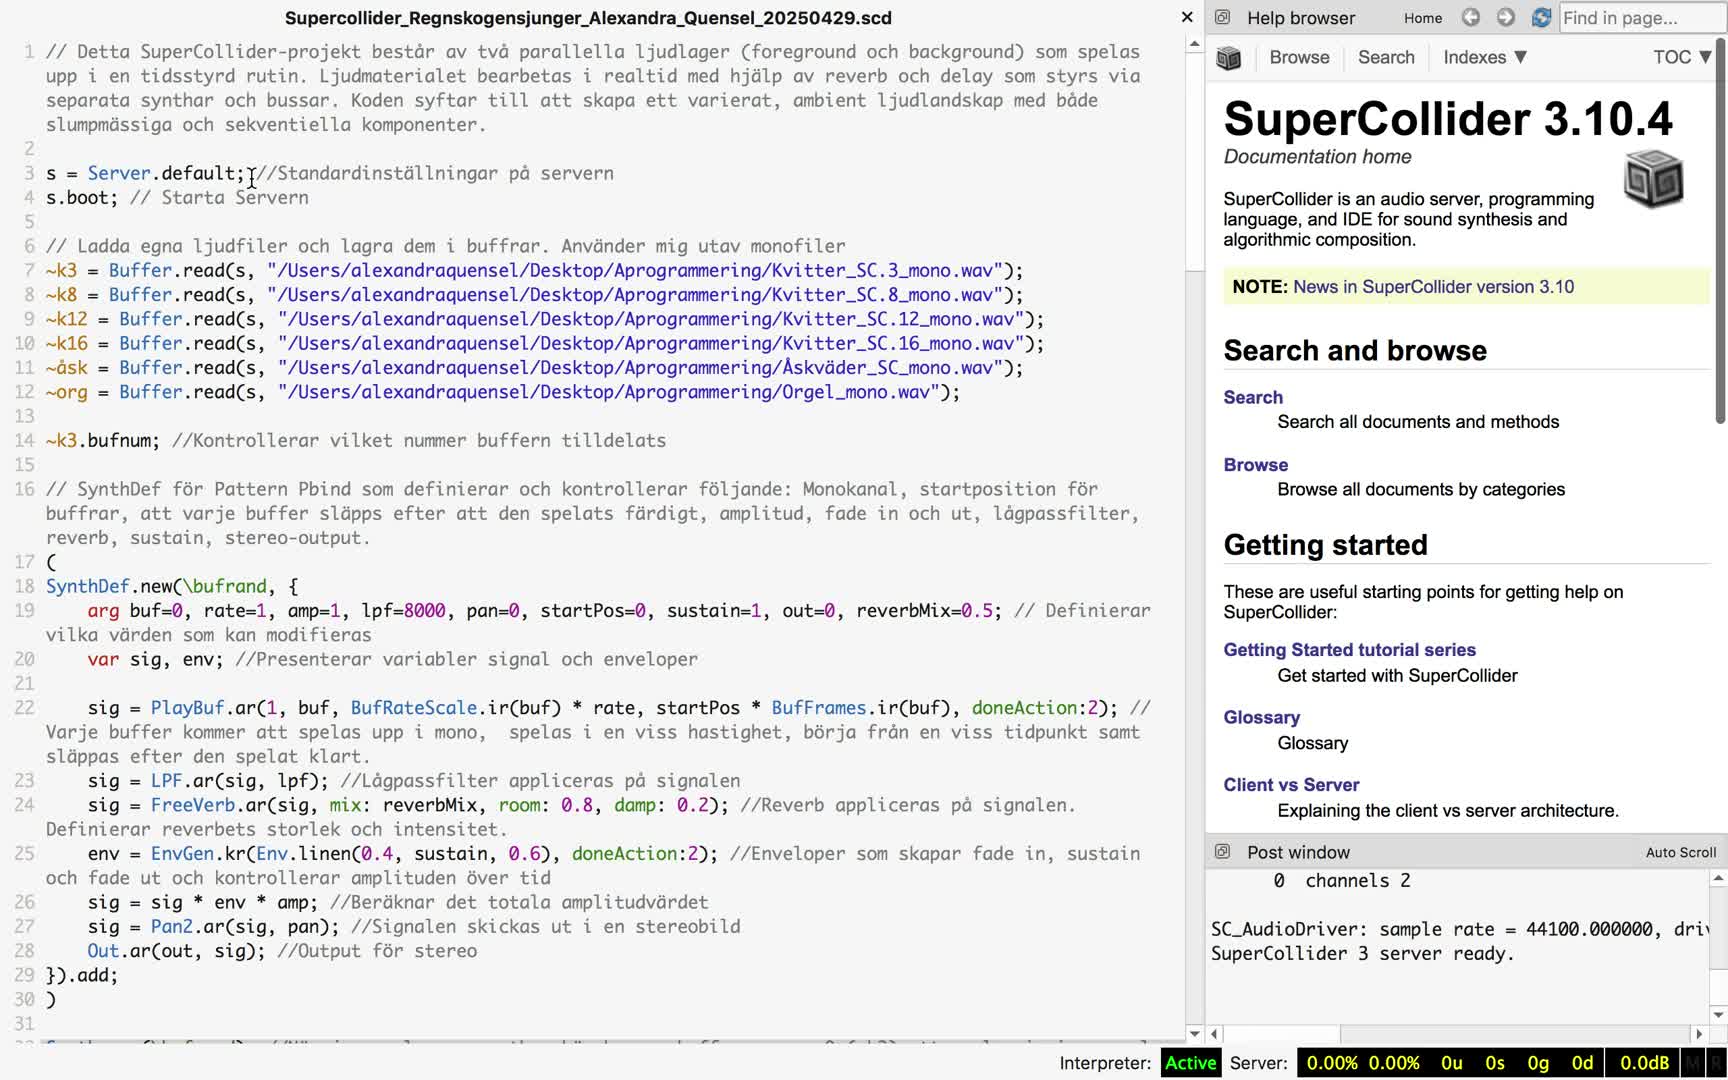Open the Search page from help toolbar
The width and height of the screenshot is (1728, 1080).
pyautogui.click(x=1386, y=57)
